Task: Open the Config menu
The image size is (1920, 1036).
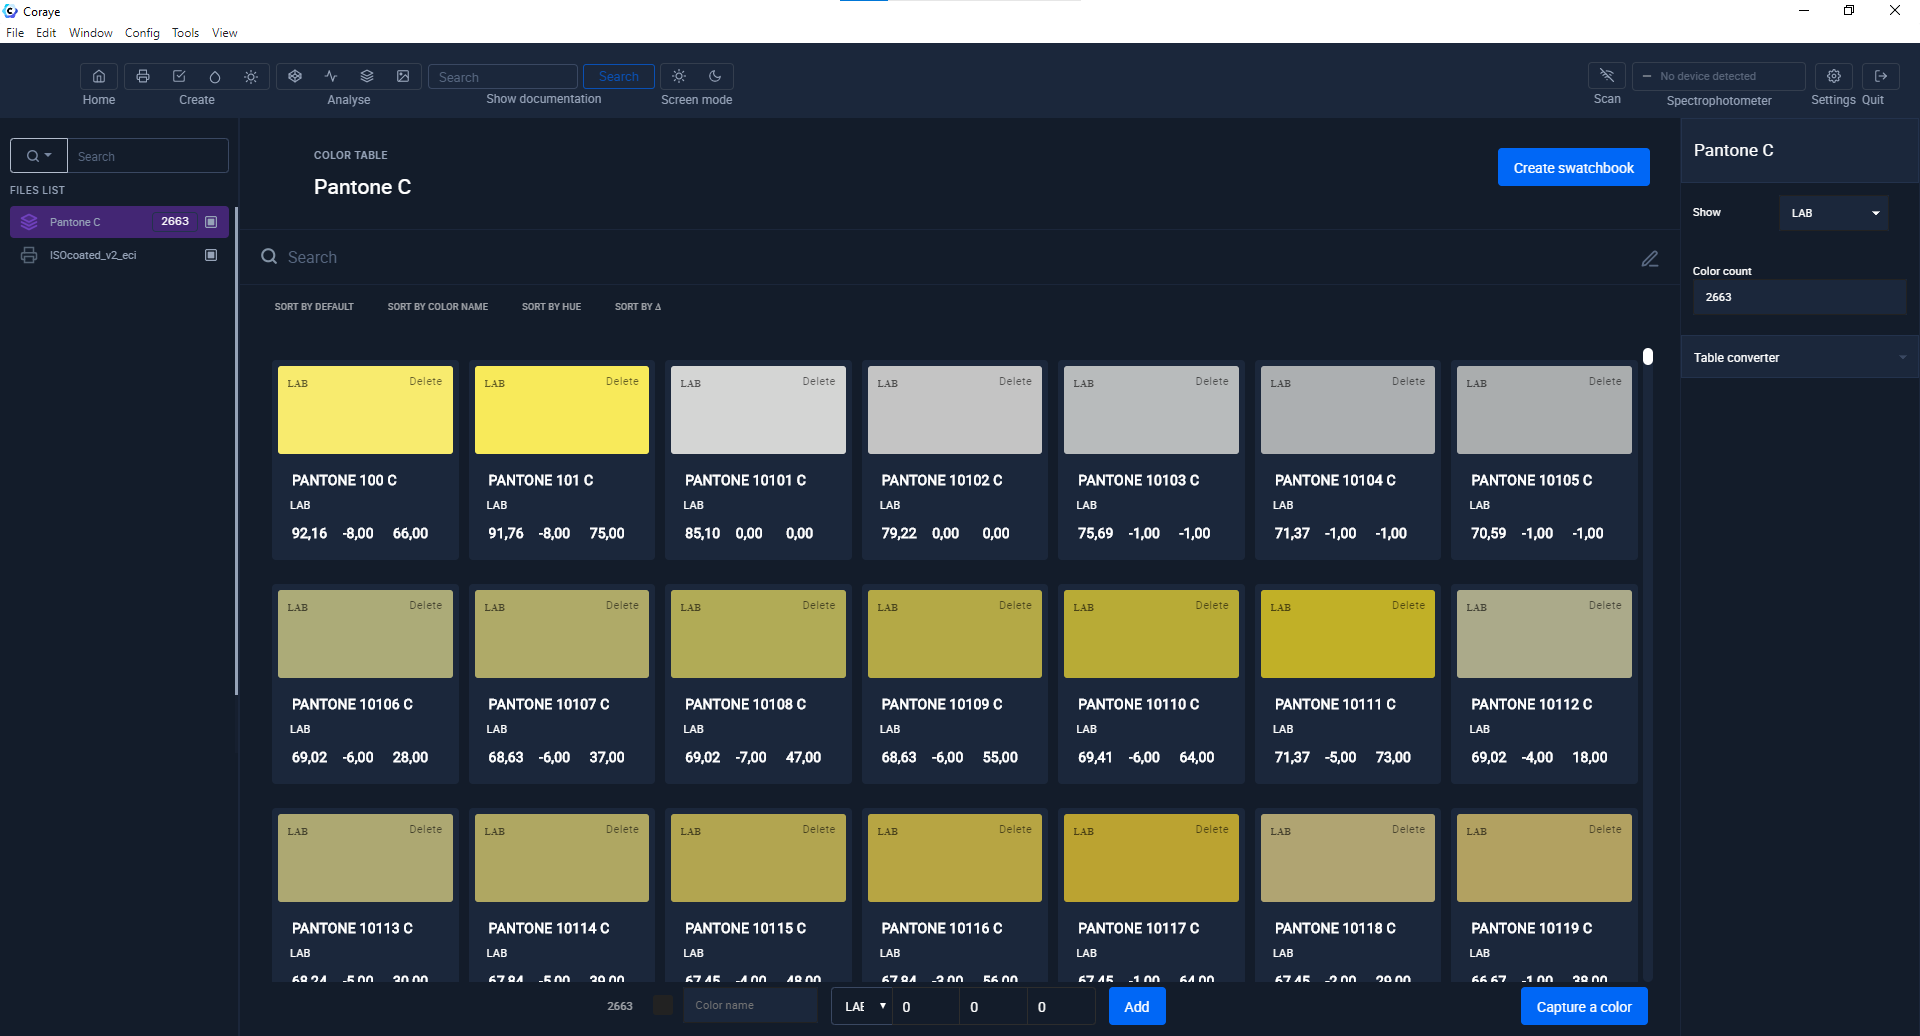Action: pos(142,33)
